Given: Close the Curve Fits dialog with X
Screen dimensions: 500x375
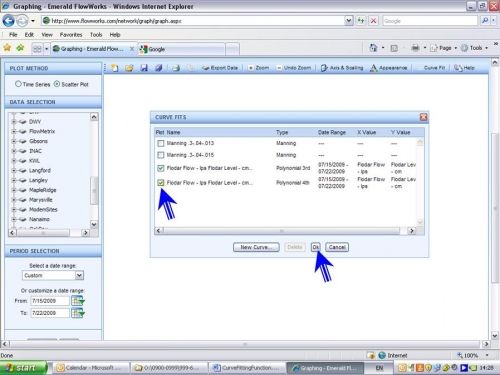Looking at the screenshot, I should [423, 117].
